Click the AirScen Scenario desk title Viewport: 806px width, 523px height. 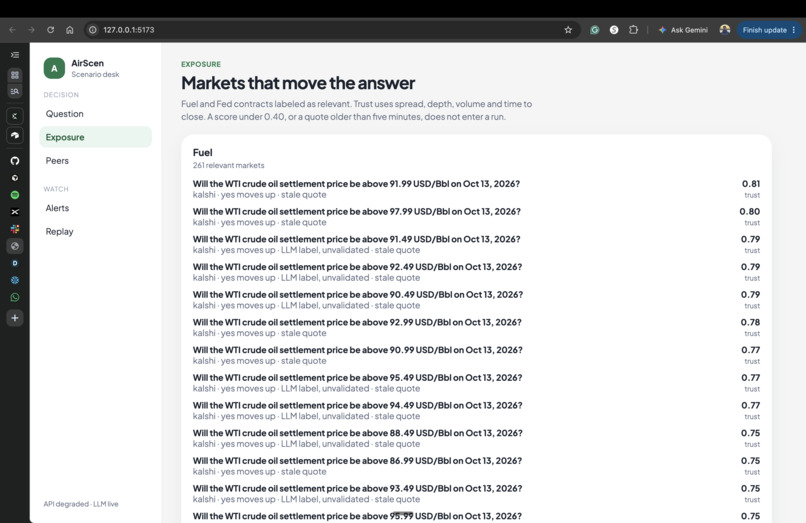(x=95, y=68)
